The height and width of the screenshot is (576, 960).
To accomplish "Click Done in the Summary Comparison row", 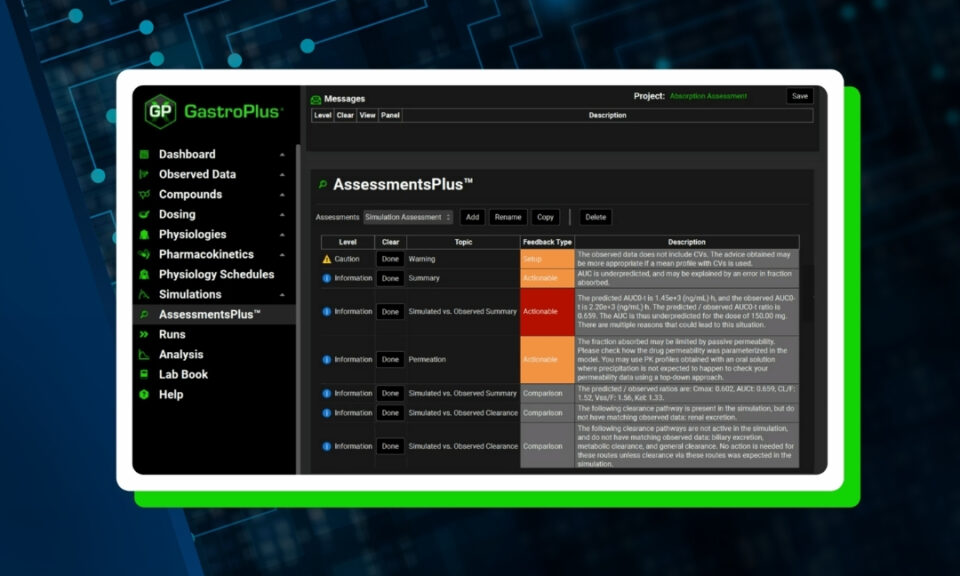I will (x=390, y=394).
